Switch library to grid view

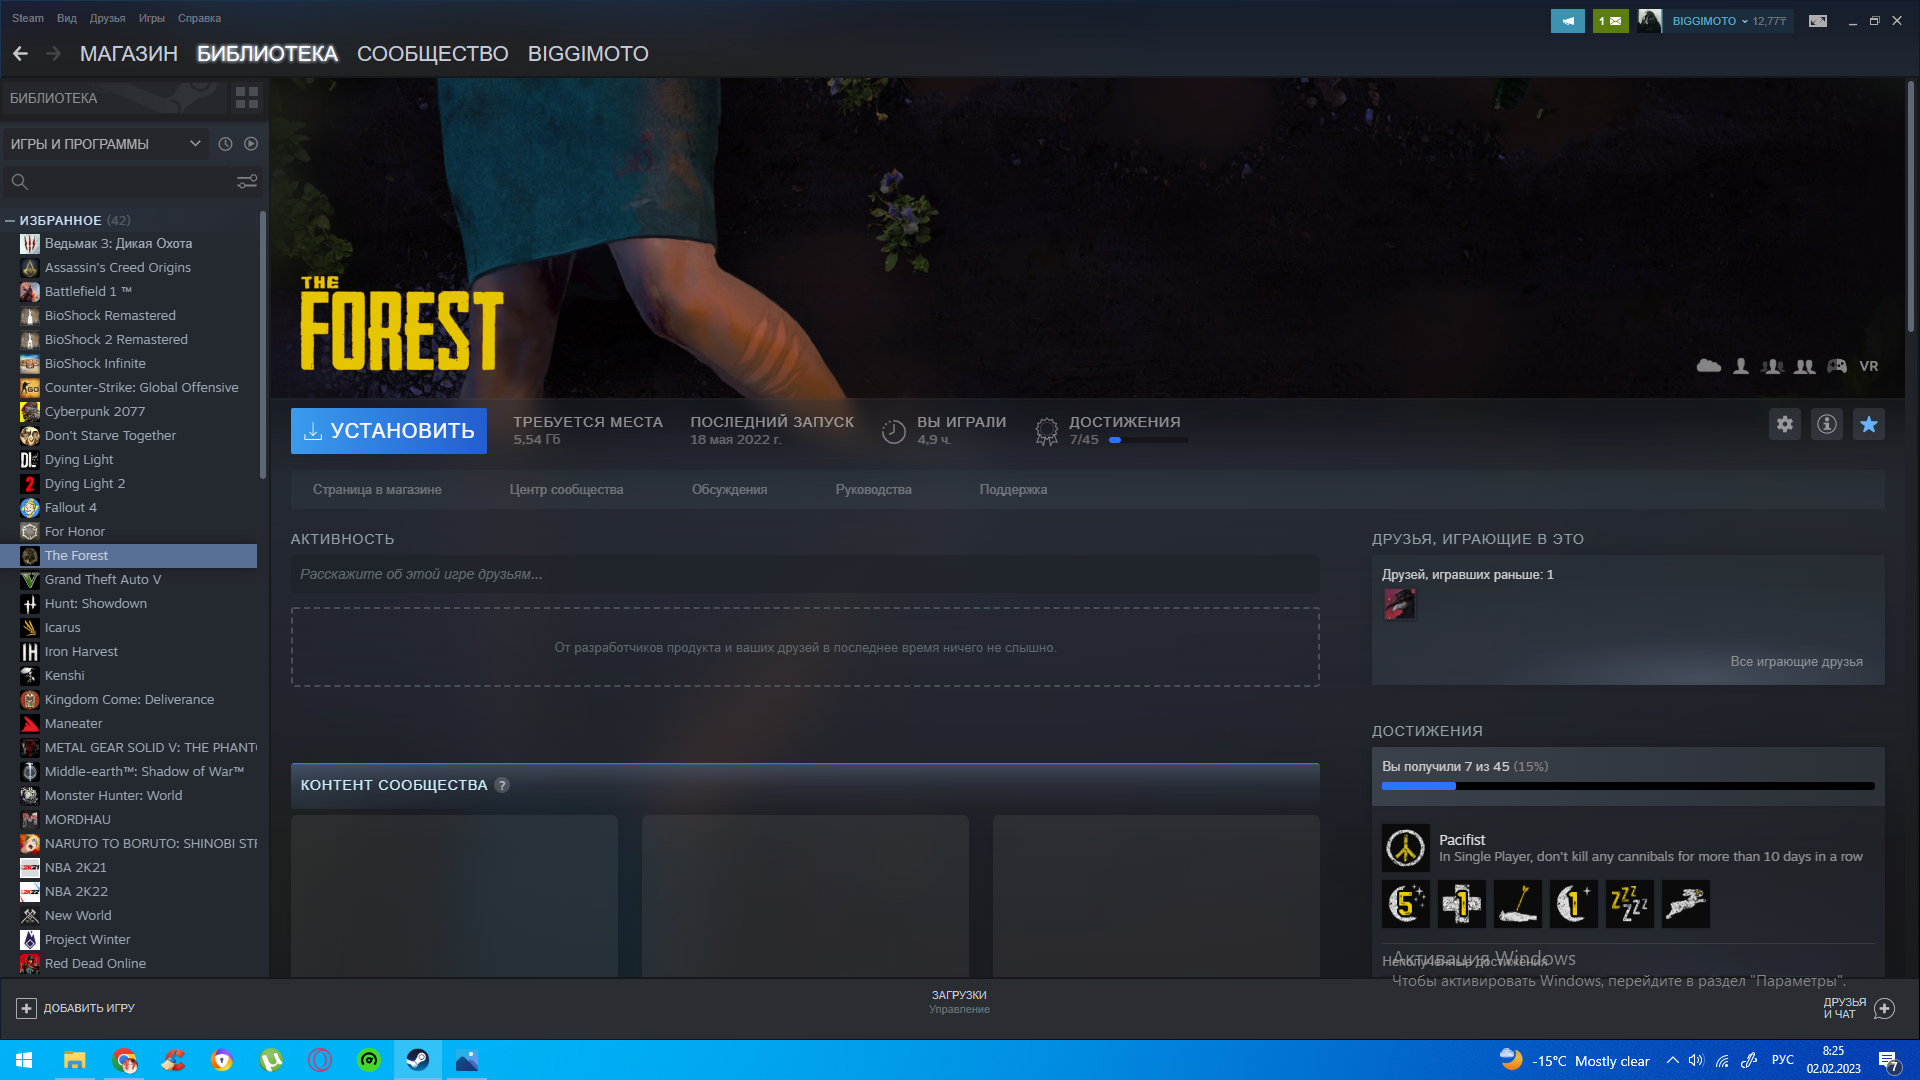[246, 97]
